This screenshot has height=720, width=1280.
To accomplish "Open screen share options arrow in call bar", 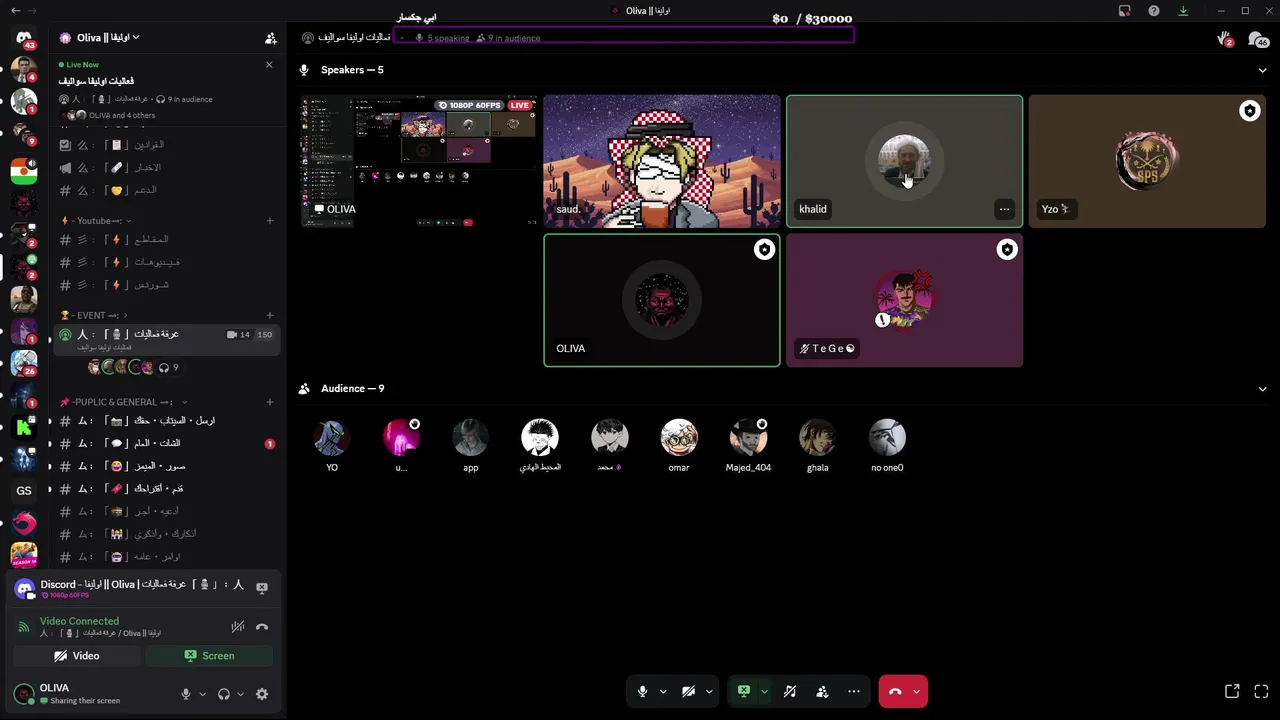I will point(764,691).
